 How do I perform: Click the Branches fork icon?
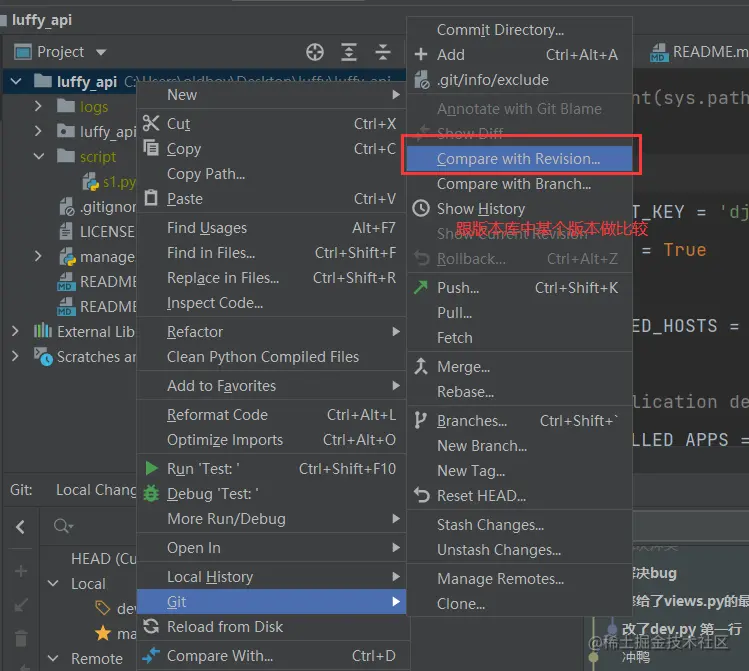tap(420, 420)
